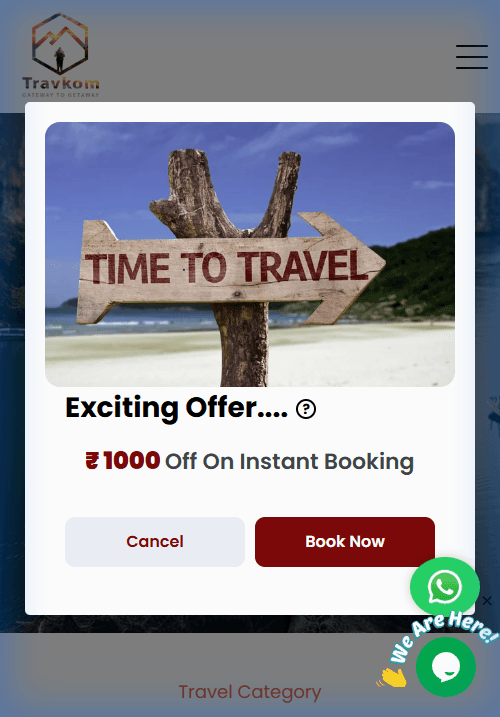Click the Travkom brand name text
This screenshot has width=500, height=717.
coord(60,83)
